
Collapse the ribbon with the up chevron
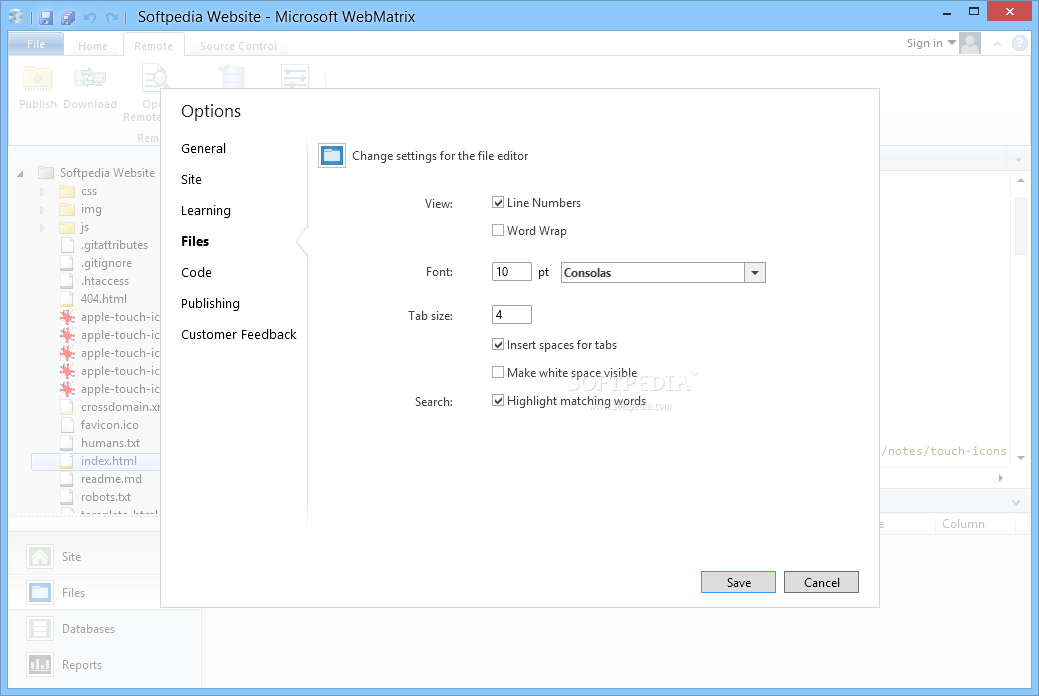click(x=997, y=44)
